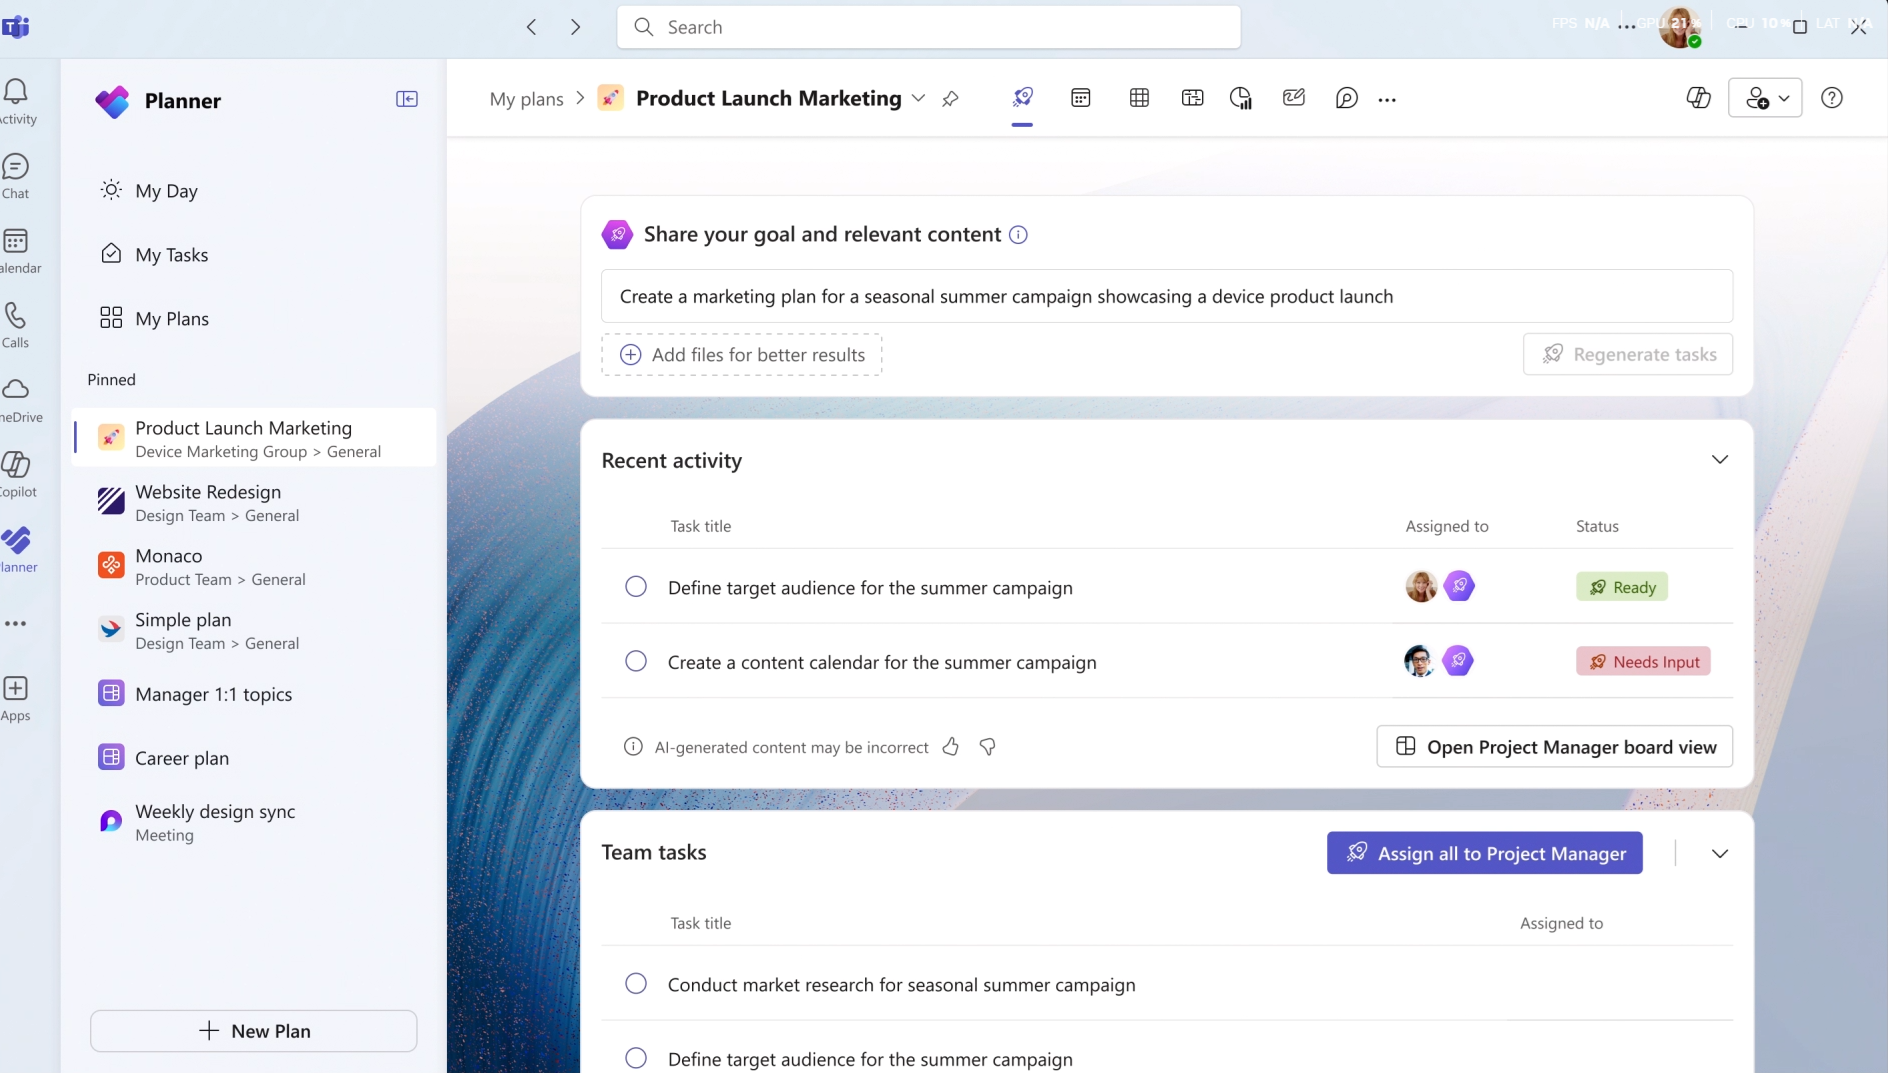Click the Ready status badge
This screenshot has width=1888, height=1073.
pyautogui.click(x=1622, y=587)
